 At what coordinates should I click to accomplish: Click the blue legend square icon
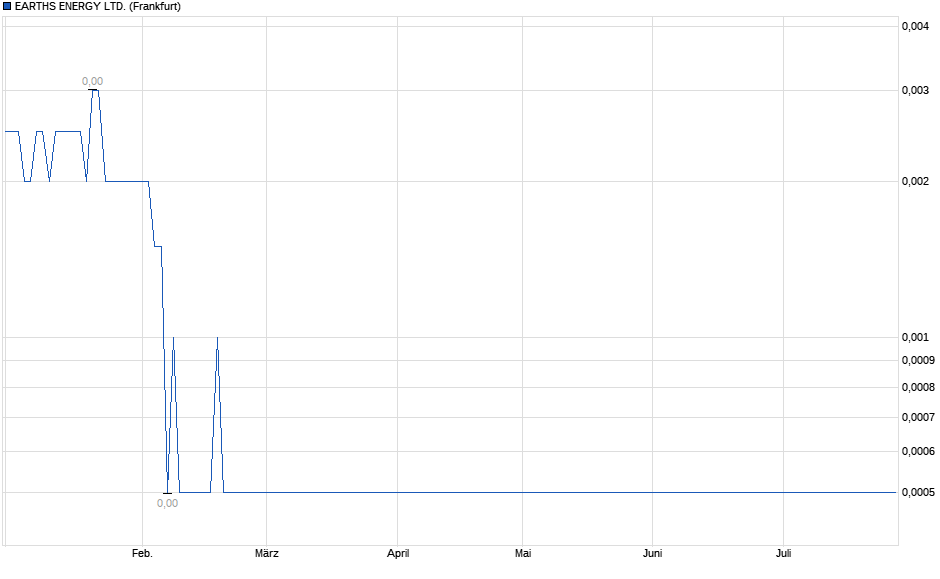tap(7, 7)
